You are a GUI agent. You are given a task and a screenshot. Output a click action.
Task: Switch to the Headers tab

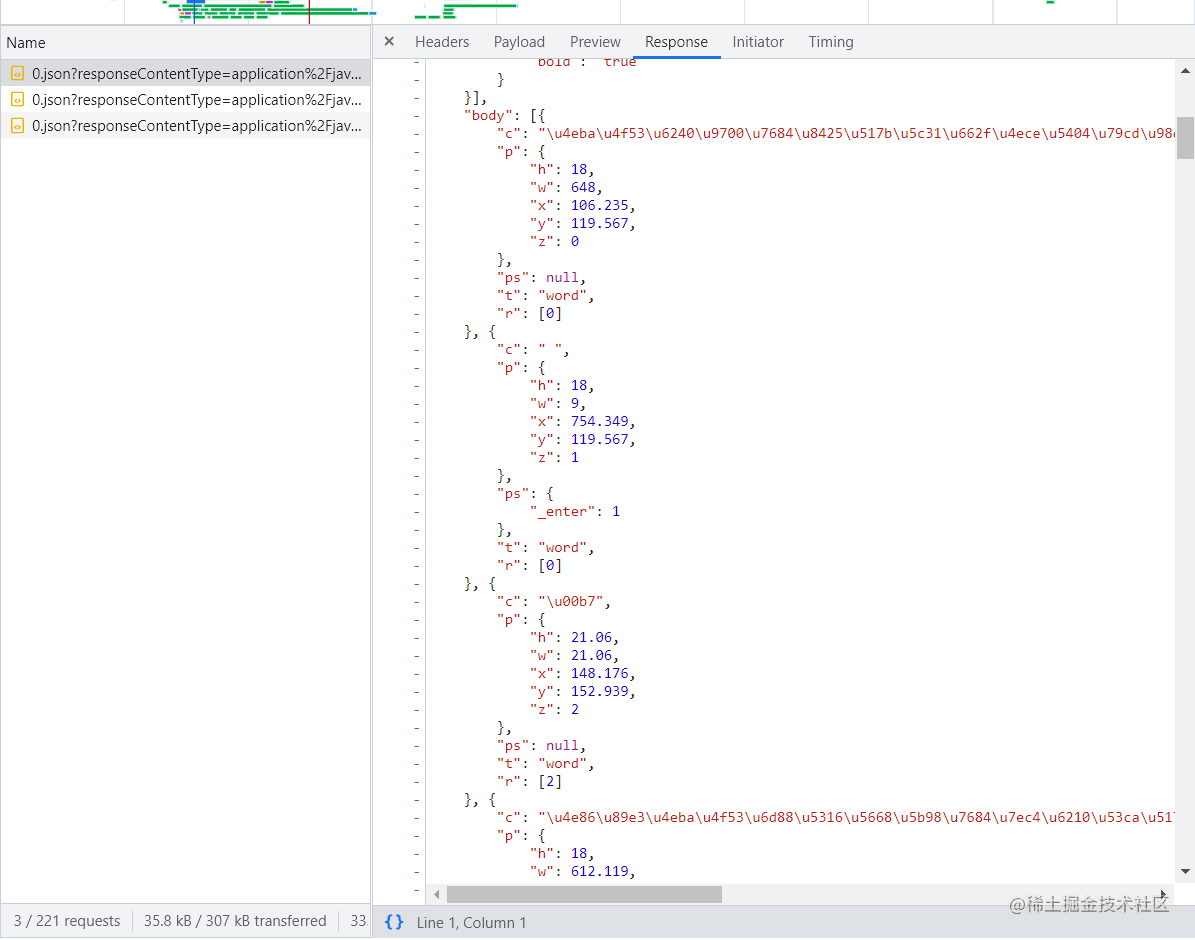tap(442, 42)
